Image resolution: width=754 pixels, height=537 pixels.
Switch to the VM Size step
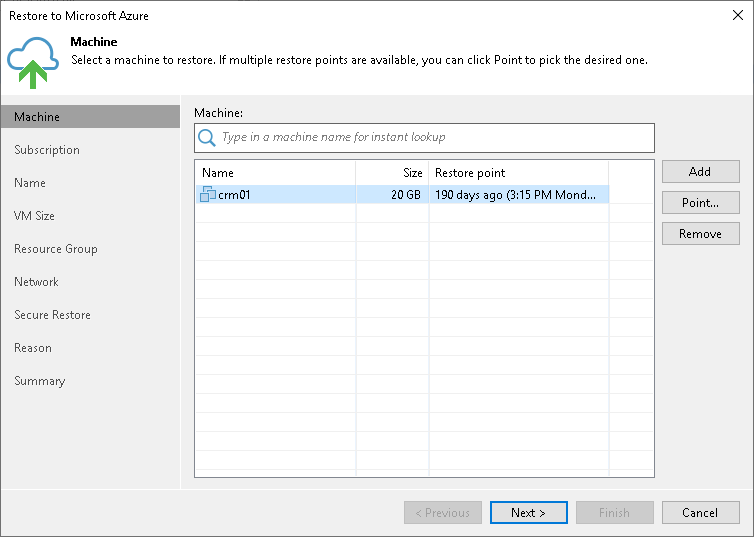[x=34, y=216]
